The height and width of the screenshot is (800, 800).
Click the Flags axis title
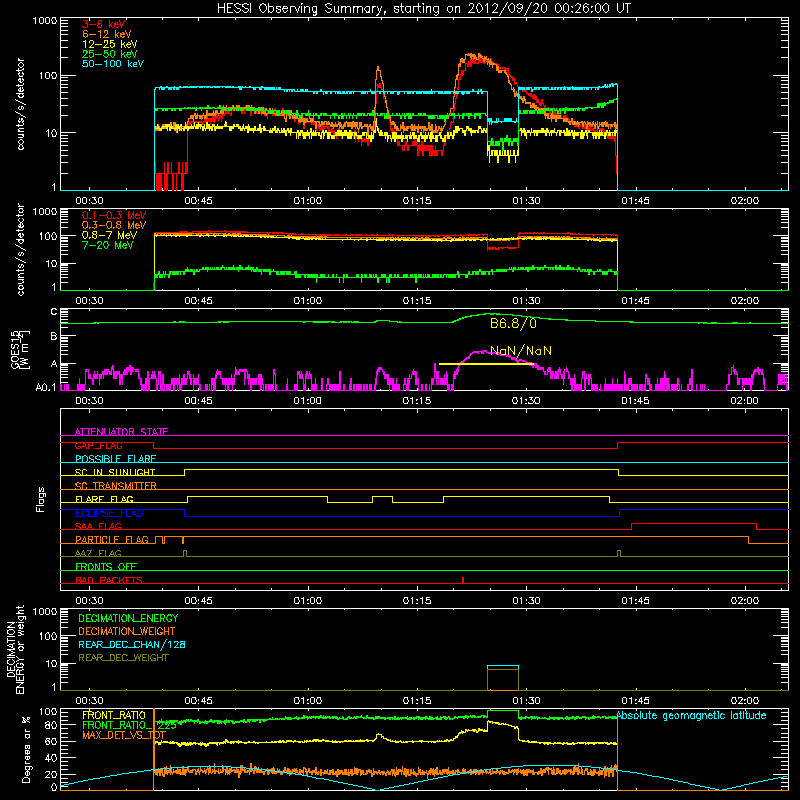40,499
